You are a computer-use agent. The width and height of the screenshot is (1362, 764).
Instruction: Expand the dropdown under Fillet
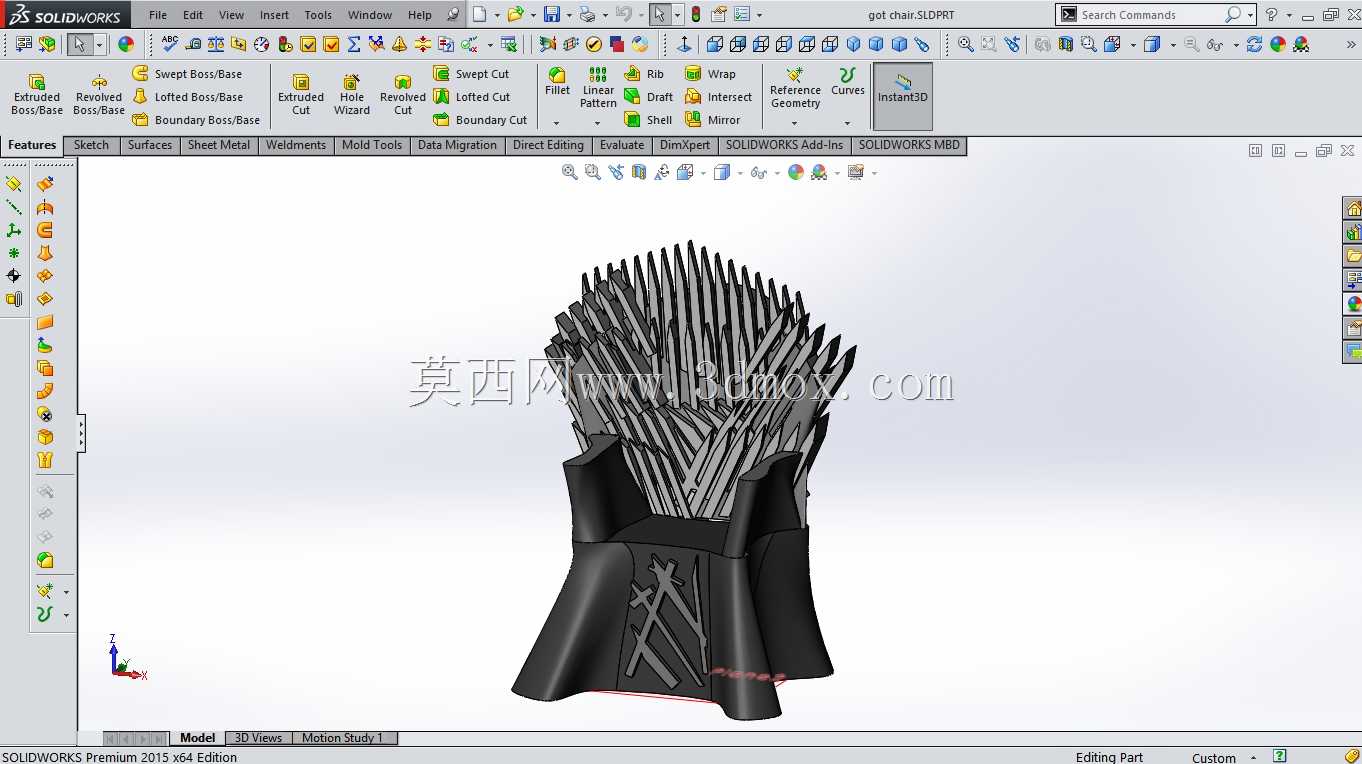pos(556,123)
